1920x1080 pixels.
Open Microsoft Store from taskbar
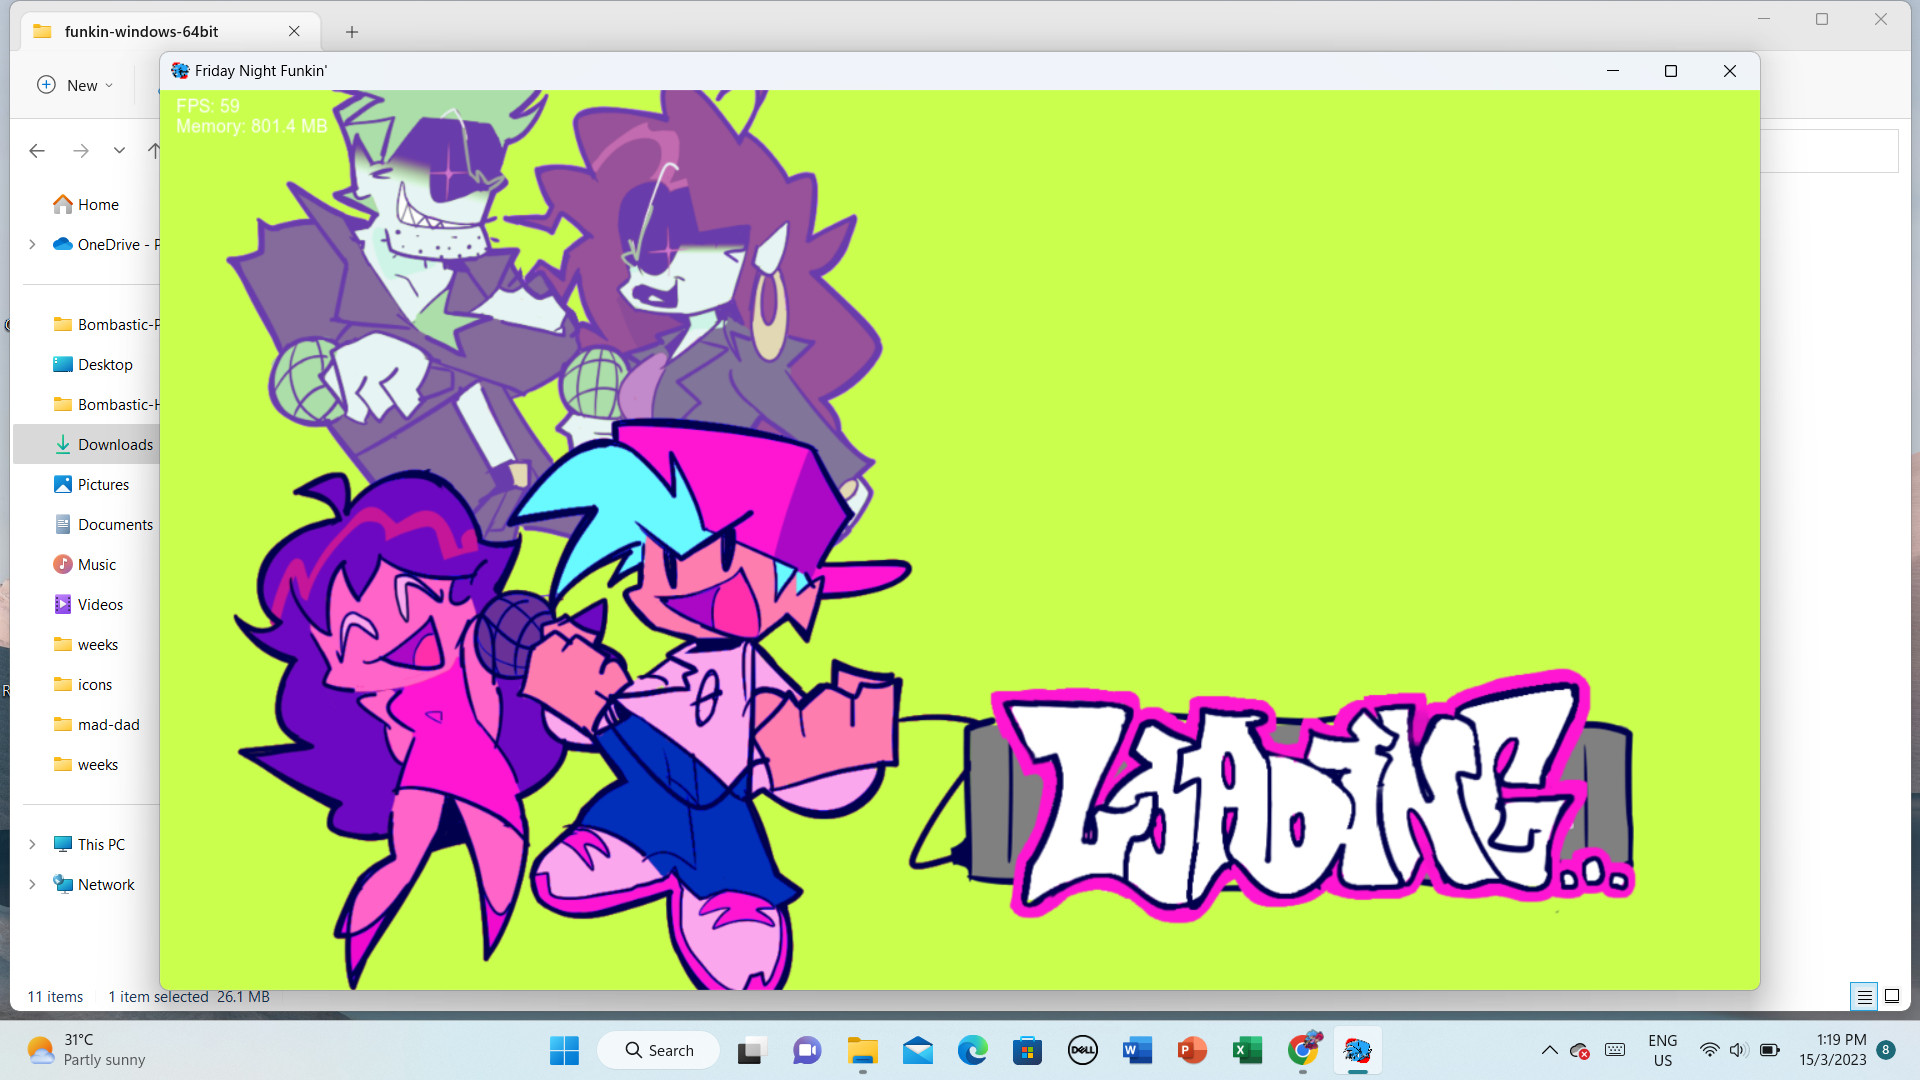click(x=1027, y=1050)
